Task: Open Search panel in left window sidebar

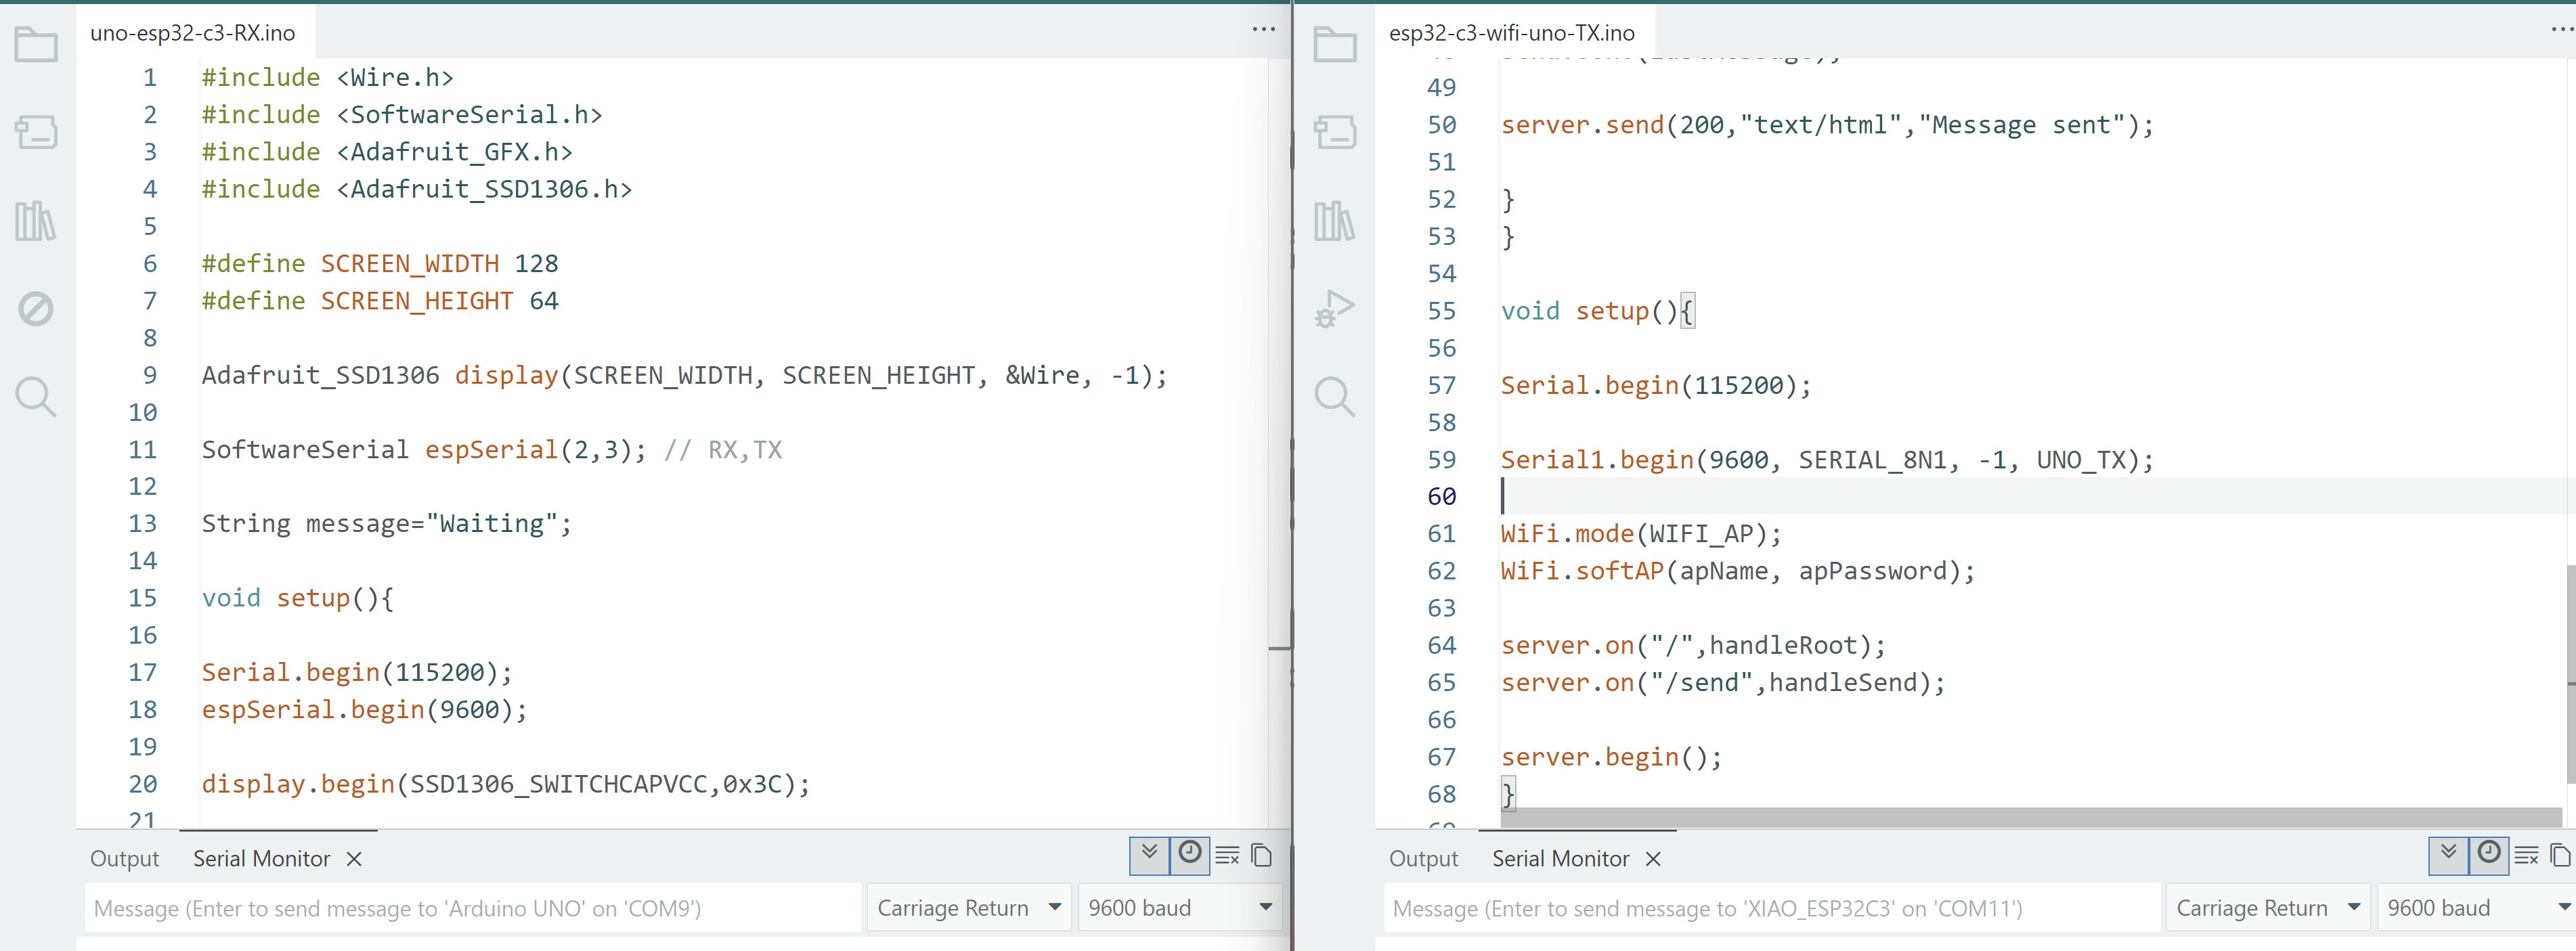Action: 36,396
